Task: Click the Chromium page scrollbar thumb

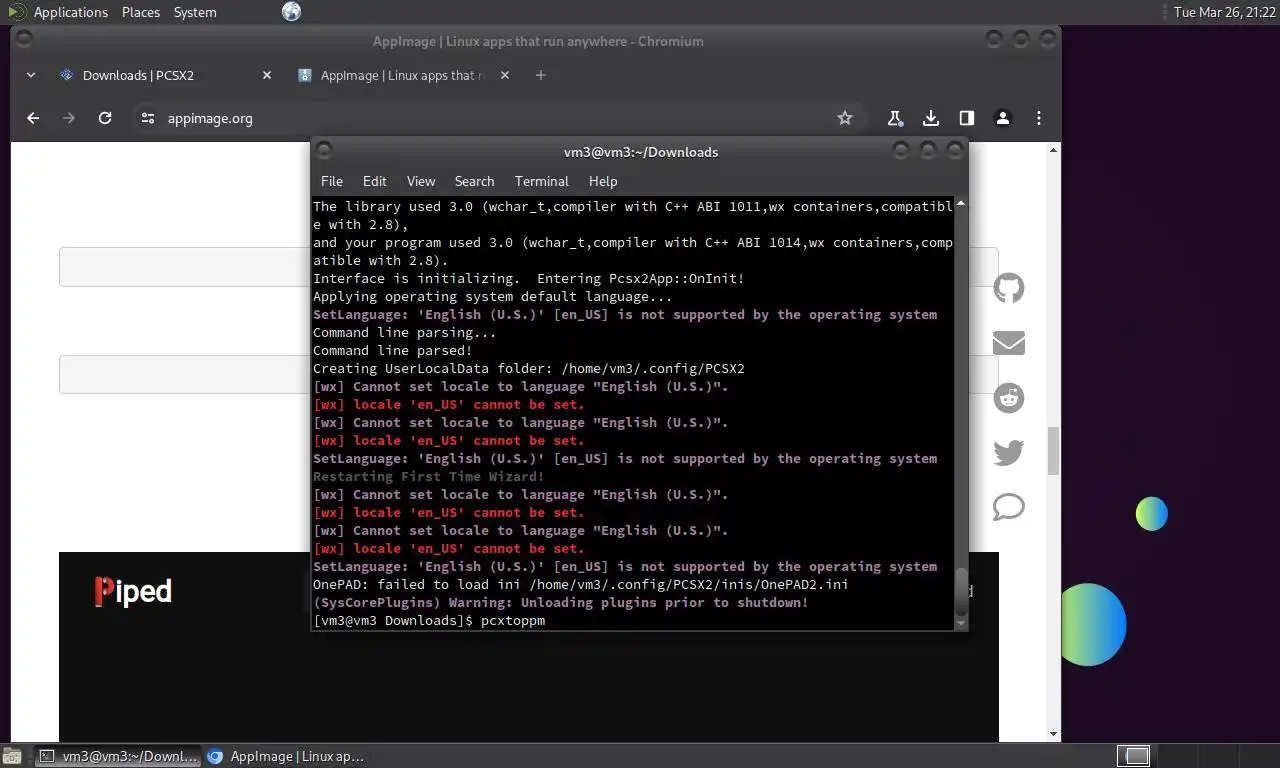Action: pyautogui.click(x=1053, y=451)
